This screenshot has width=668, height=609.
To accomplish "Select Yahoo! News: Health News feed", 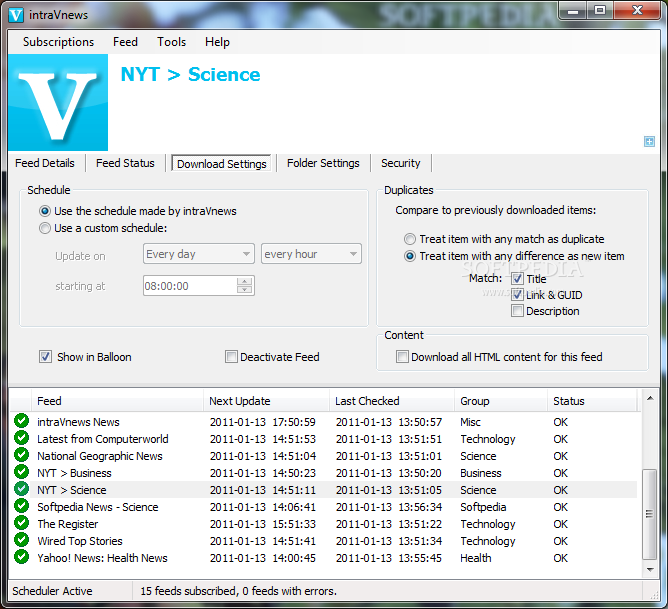I will click(x=323, y=558).
